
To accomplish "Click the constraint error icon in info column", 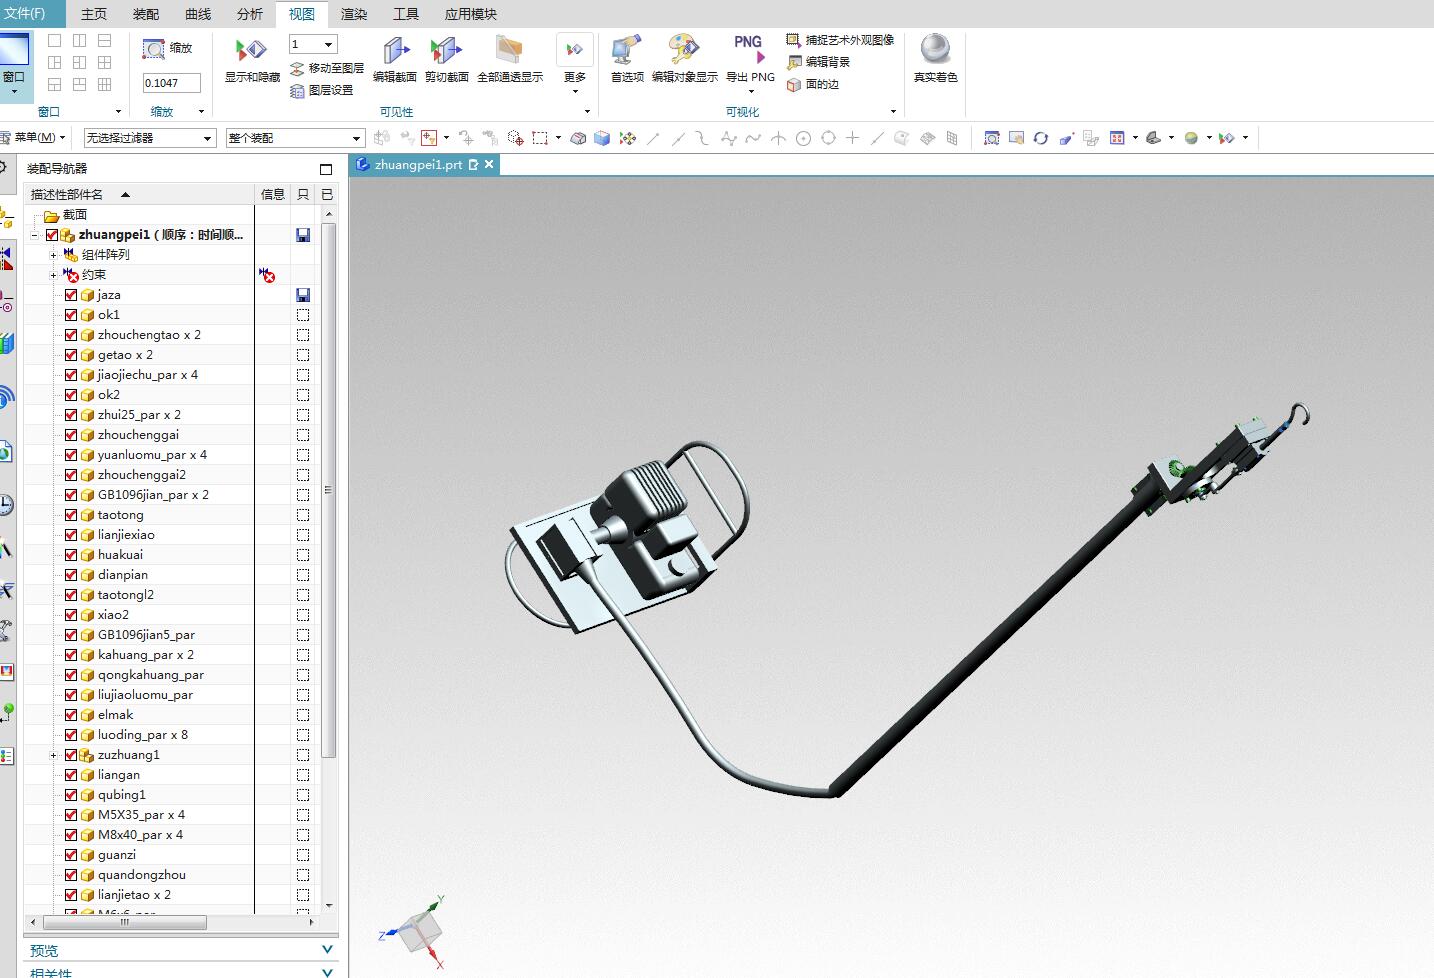I will (267, 275).
